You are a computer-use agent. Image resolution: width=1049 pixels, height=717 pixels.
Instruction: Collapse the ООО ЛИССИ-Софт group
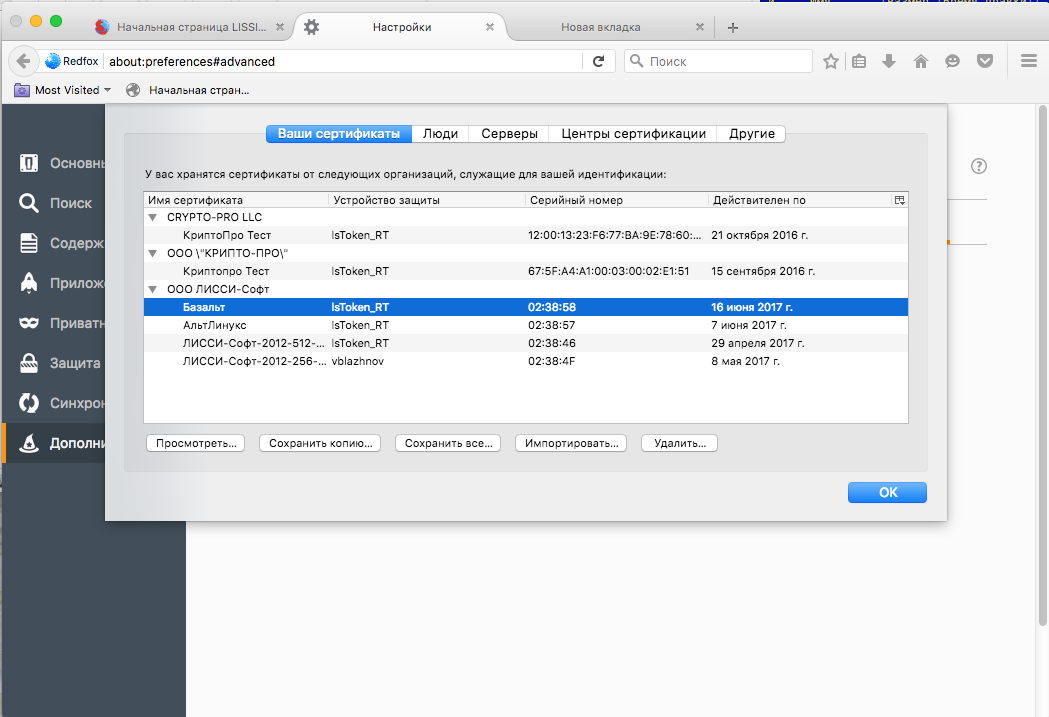coord(153,289)
